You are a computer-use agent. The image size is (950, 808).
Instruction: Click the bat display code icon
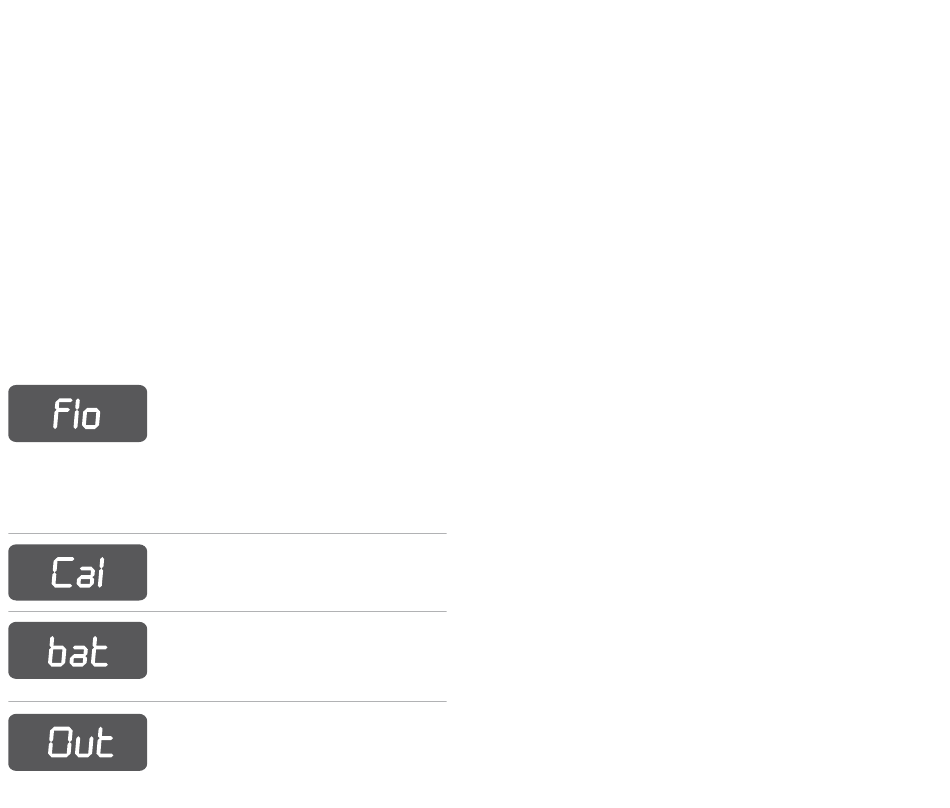[78, 650]
